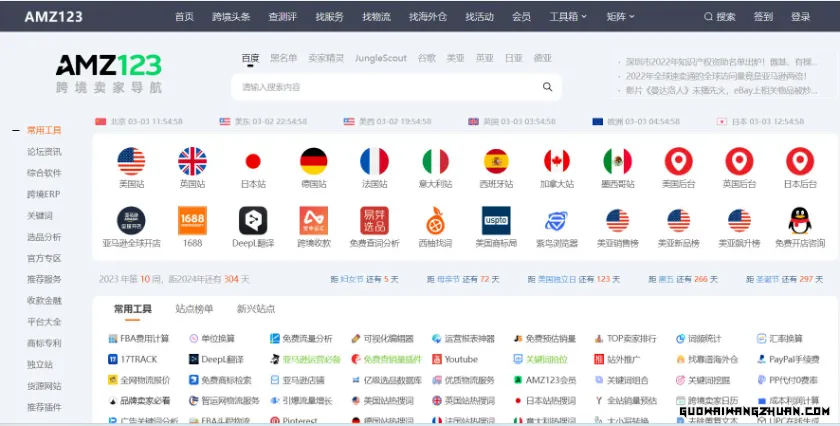Open the 美国后台 red pin icon
This screenshot has height=426, width=840.
679,161
